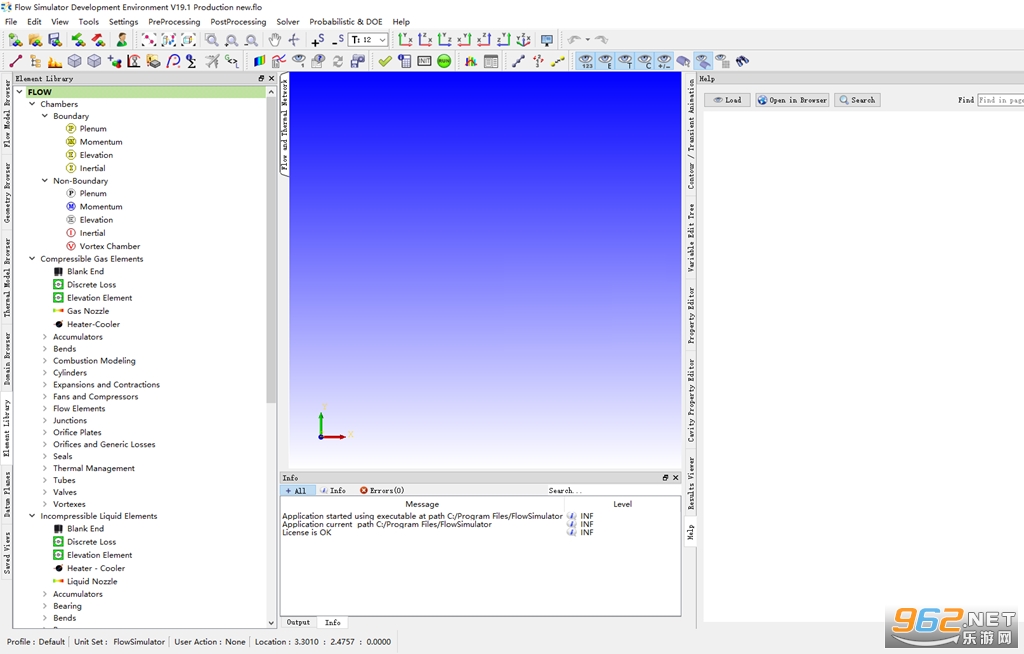The image size is (1024, 654).
Task: Click the INIT initialization icon
Action: pyautogui.click(x=424, y=61)
